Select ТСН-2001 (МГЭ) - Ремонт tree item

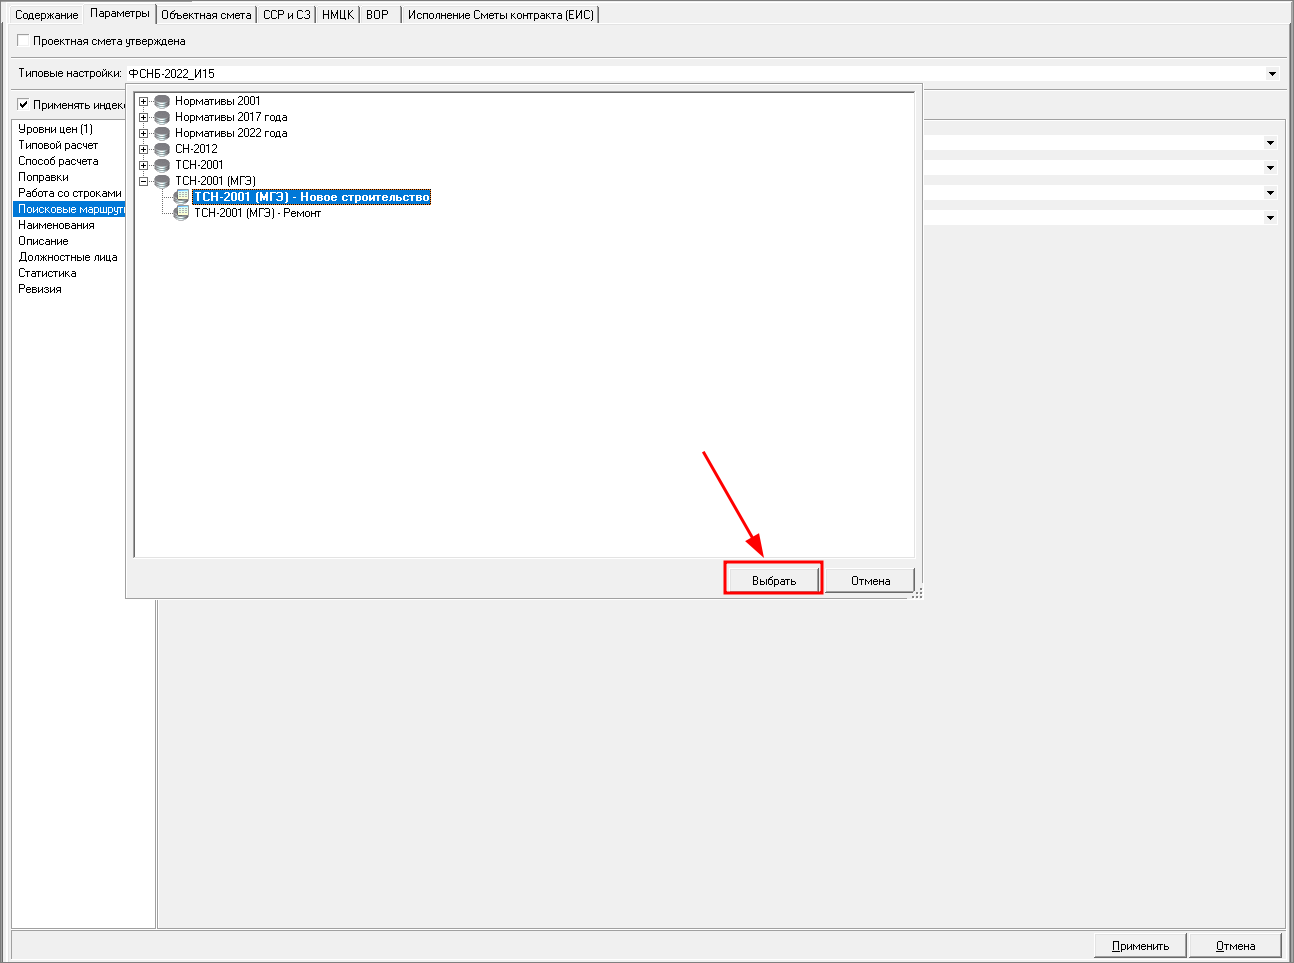257,213
